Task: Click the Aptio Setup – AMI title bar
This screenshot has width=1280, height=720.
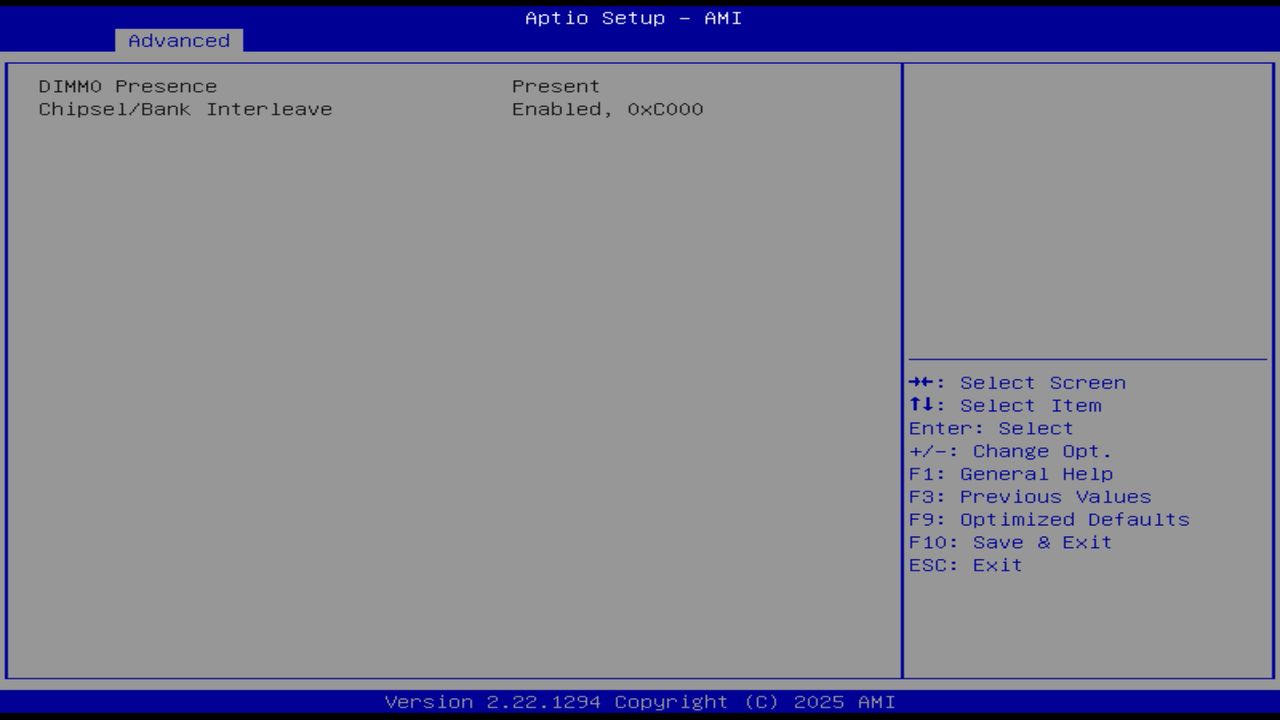Action: (632, 17)
